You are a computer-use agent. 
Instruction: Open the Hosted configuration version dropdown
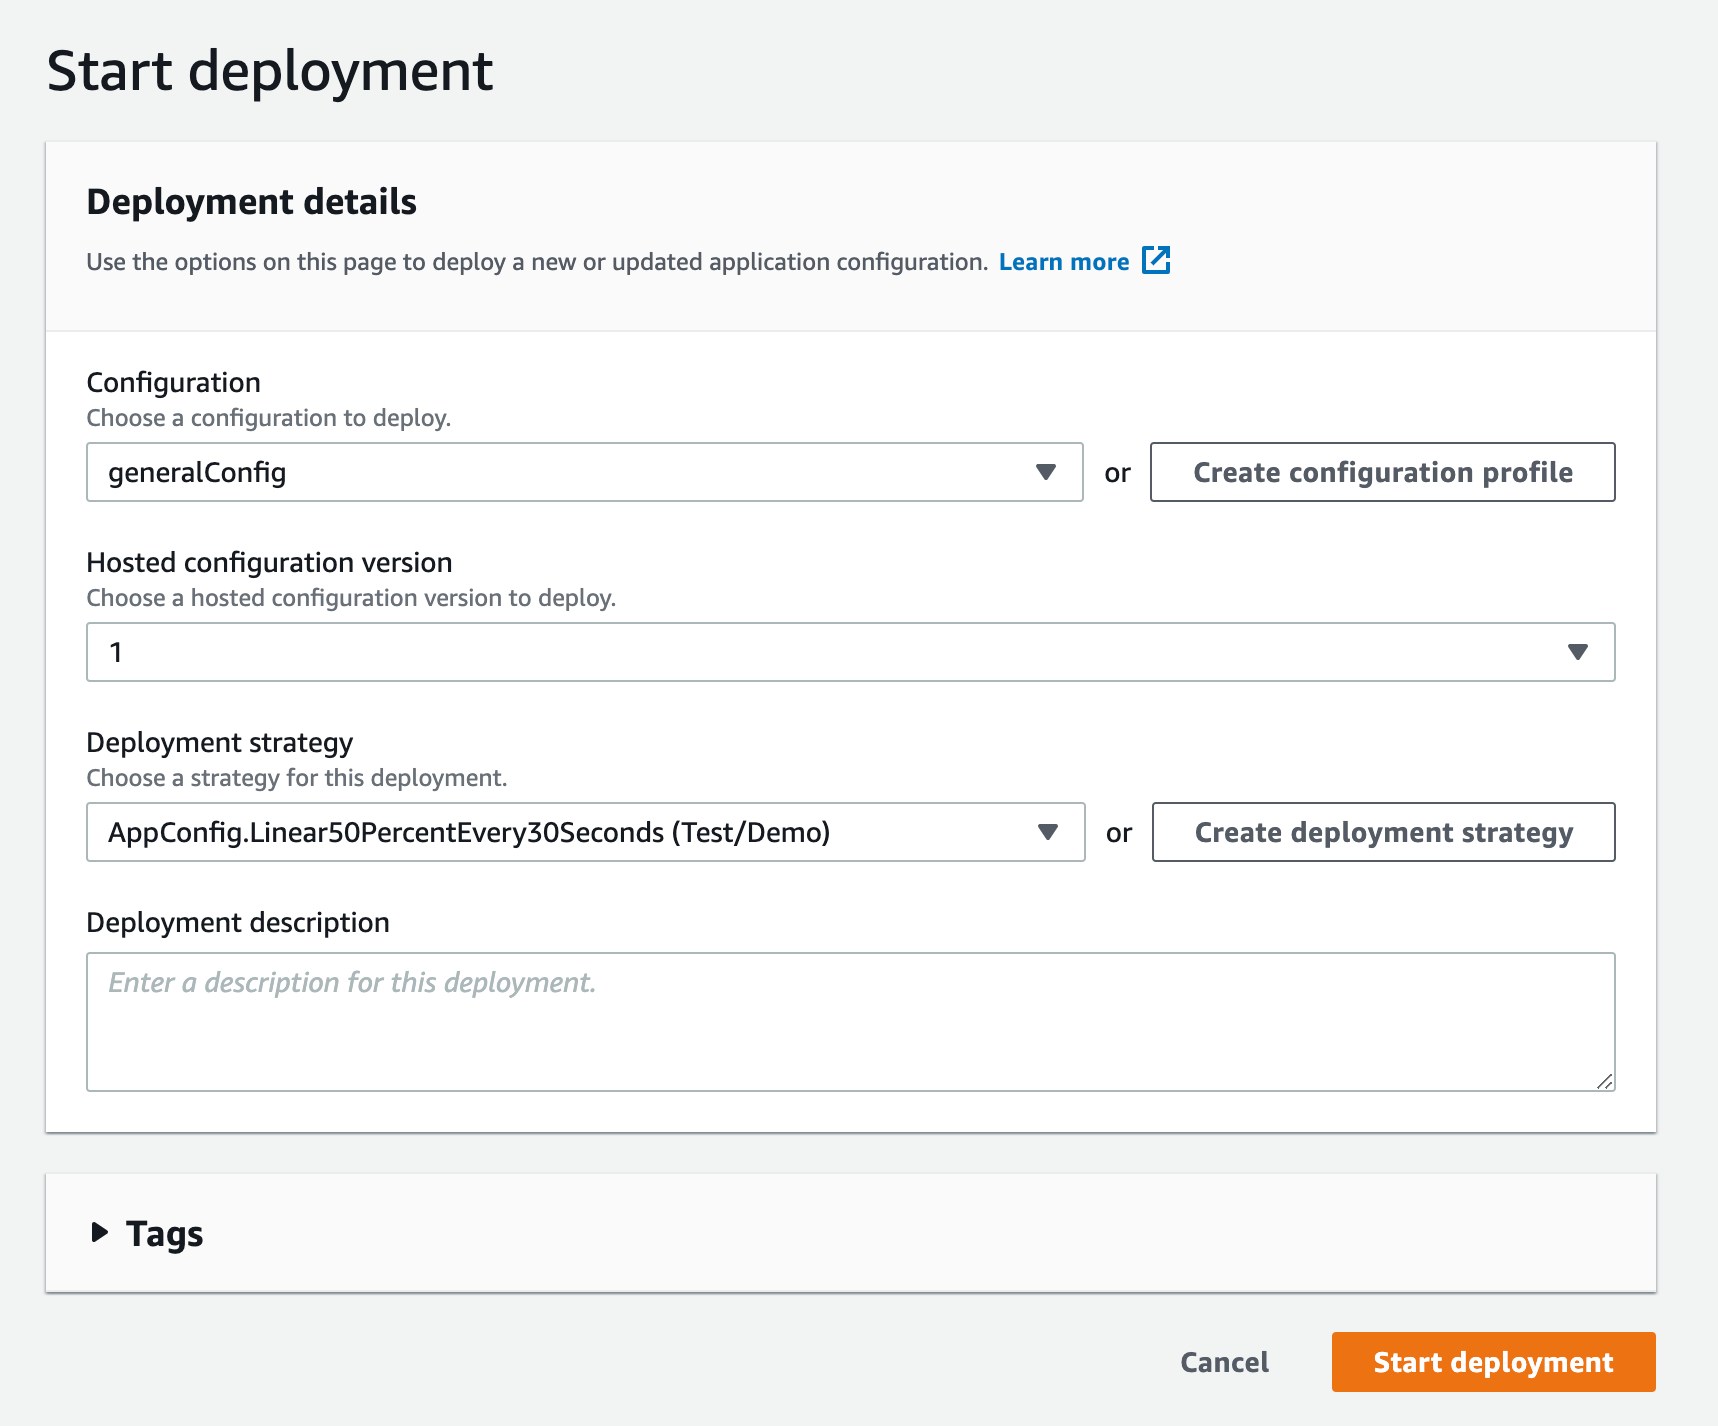coord(851,652)
